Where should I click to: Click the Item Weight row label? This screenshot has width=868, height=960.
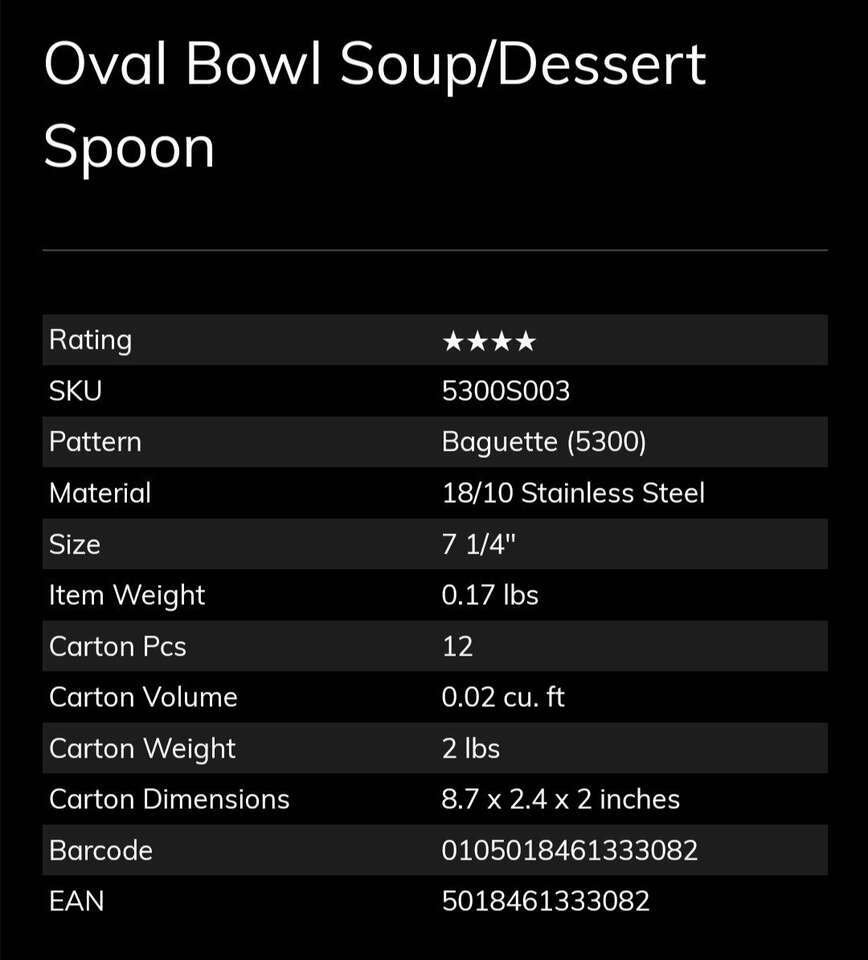click(x=127, y=595)
